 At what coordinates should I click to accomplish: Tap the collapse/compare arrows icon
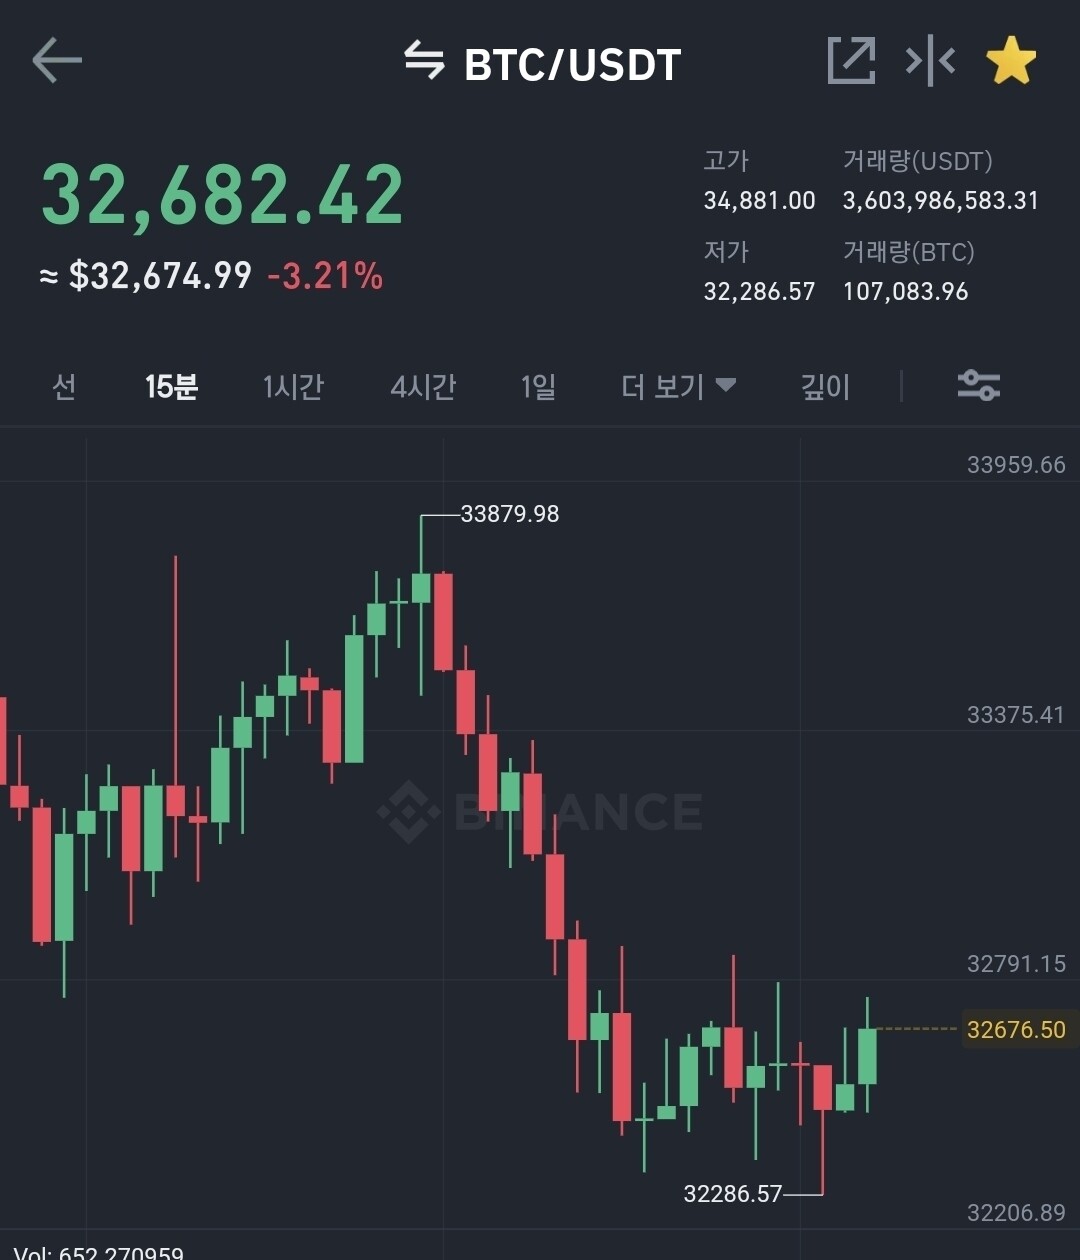930,61
